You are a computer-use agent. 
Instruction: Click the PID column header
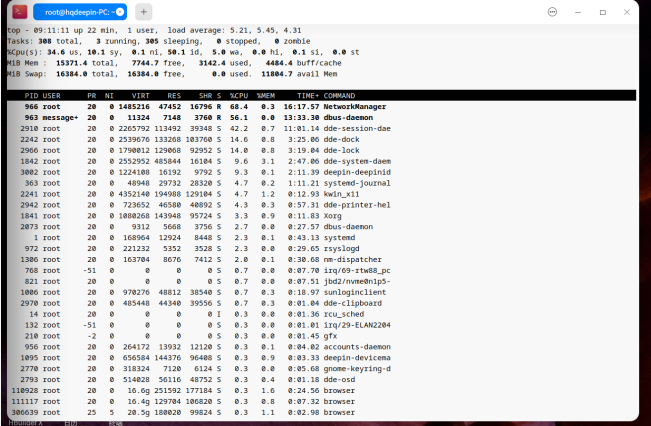tap(31, 95)
